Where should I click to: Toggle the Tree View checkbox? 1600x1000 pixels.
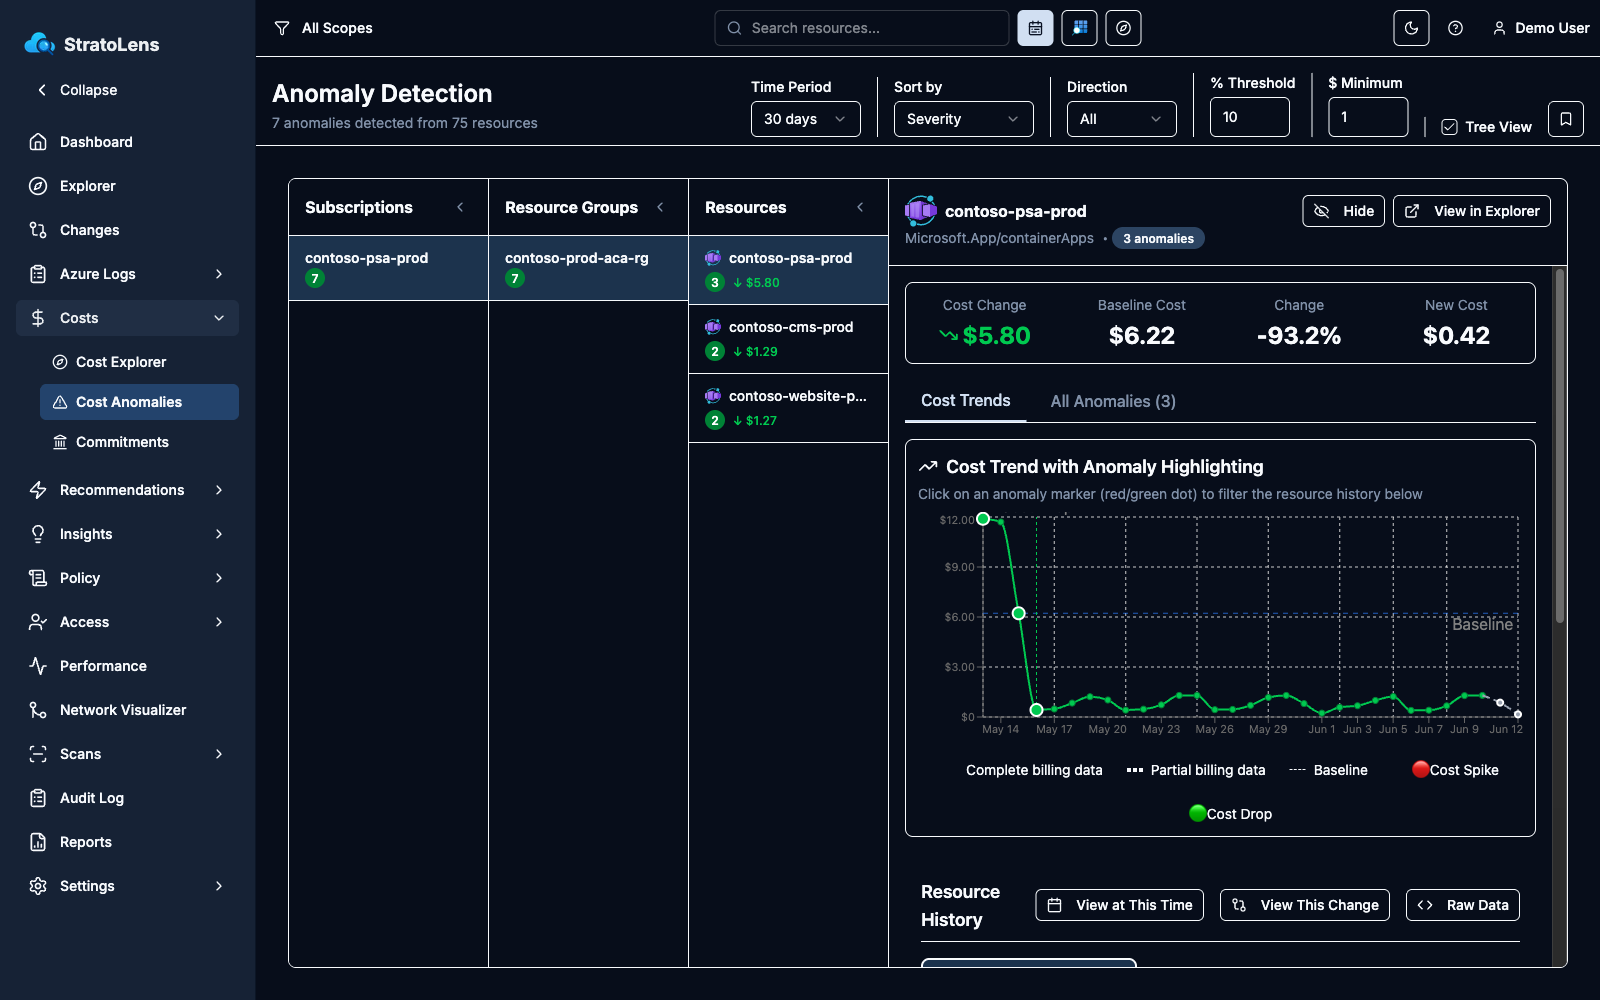click(x=1449, y=127)
